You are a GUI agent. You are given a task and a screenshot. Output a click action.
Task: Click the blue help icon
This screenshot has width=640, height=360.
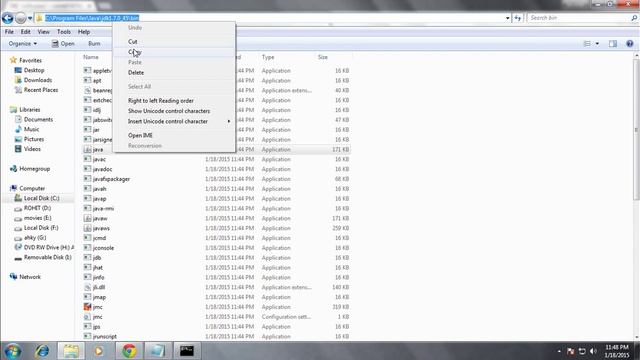[x=630, y=44]
